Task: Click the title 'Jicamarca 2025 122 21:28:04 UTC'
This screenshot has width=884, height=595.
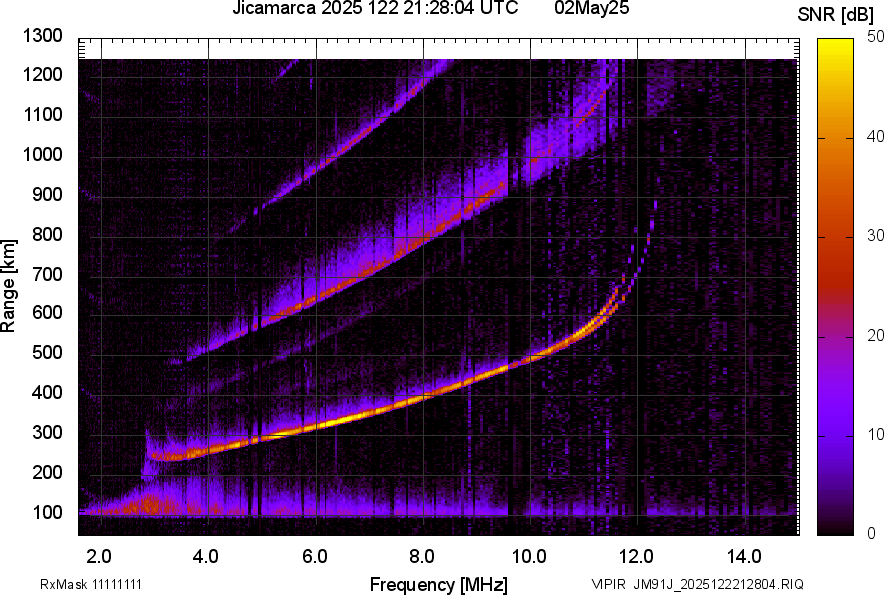Action: tap(375, 8)
